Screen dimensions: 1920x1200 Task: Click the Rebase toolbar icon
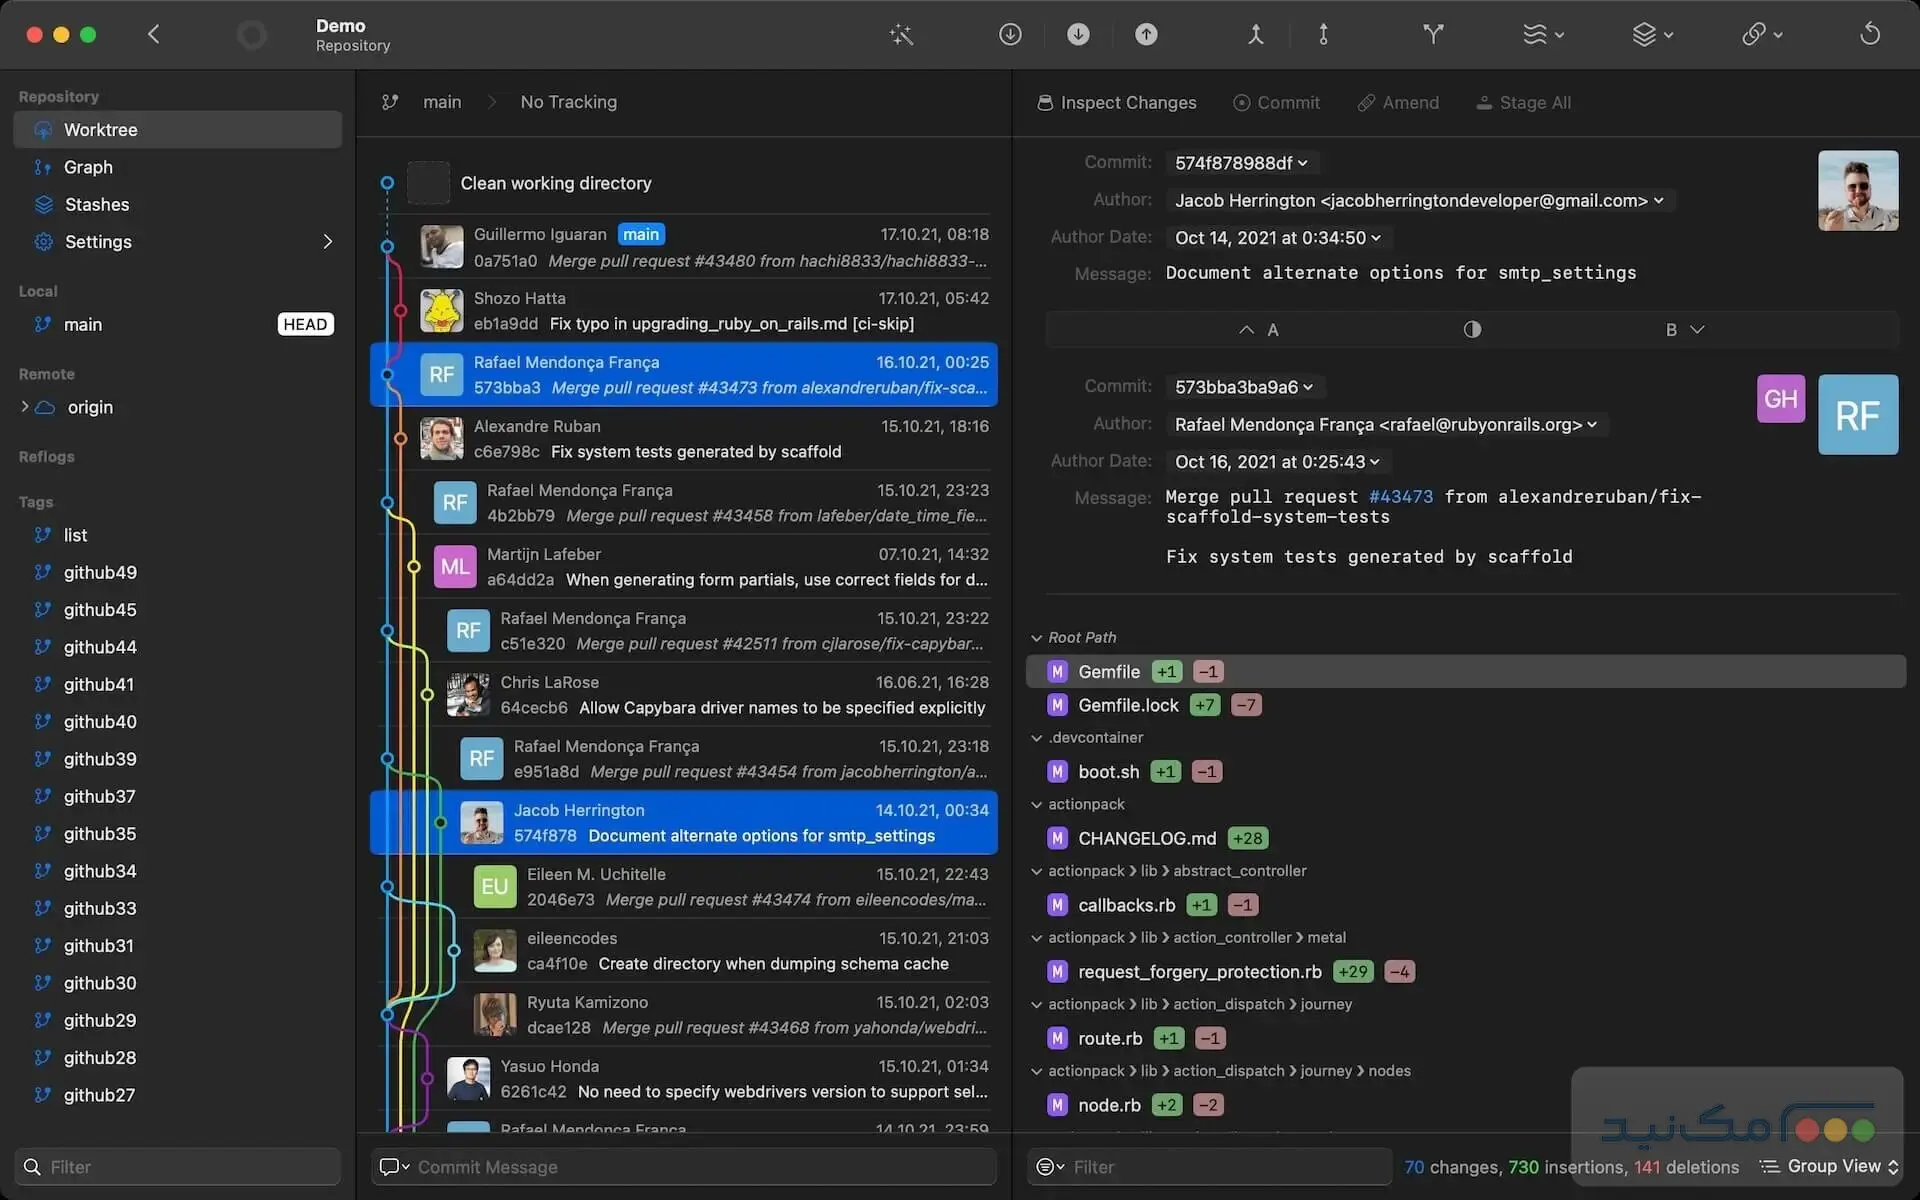coord(1323,34)
